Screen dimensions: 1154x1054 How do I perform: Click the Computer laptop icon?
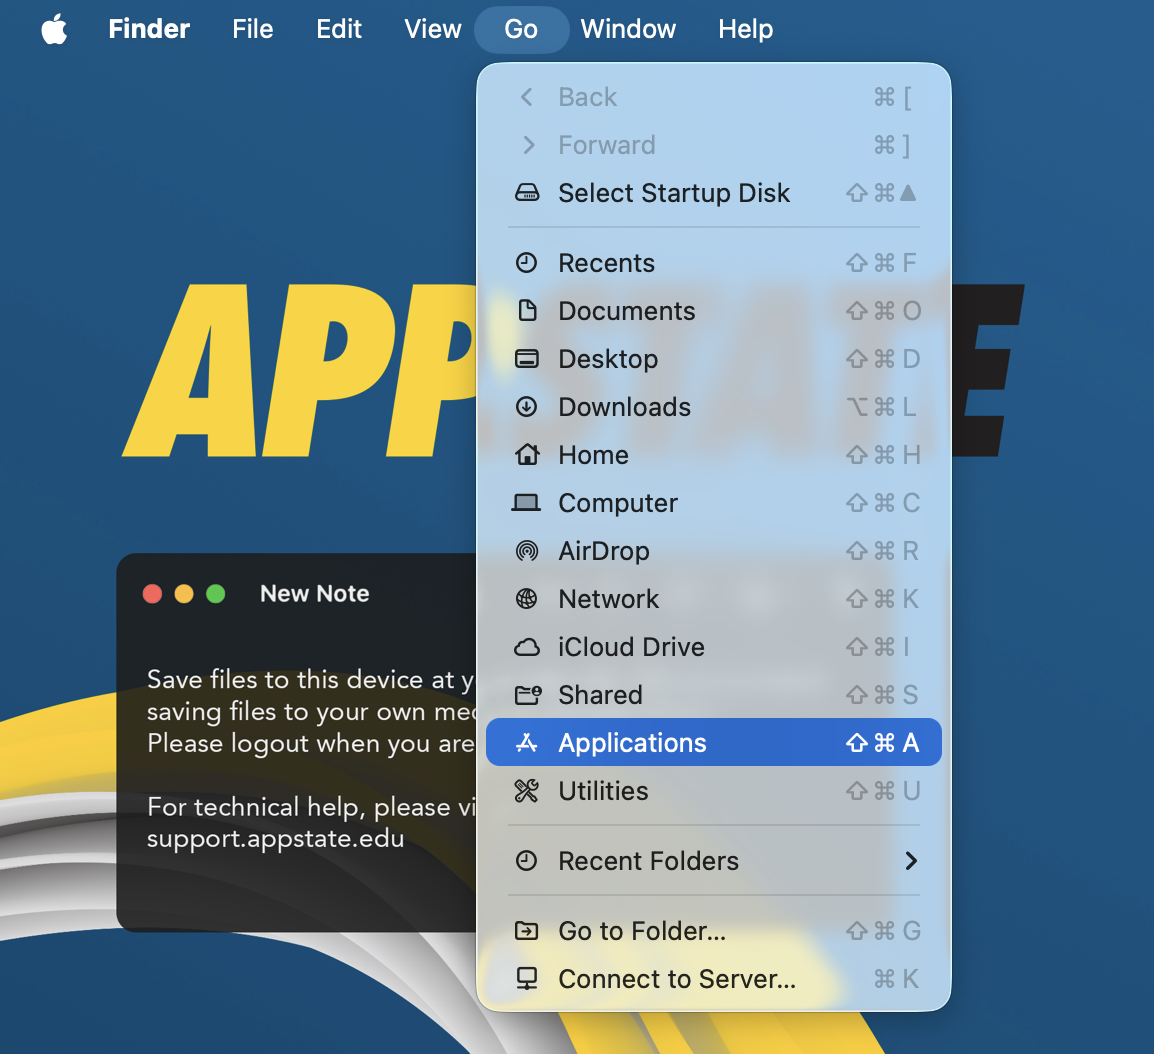click(x=526, y=503)
